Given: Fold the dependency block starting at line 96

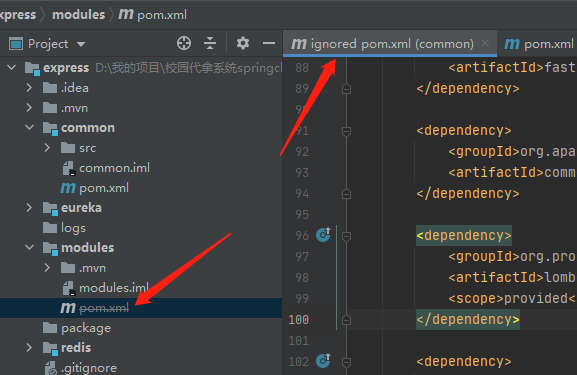Looking at the screenshot, I should click(346, 236).
